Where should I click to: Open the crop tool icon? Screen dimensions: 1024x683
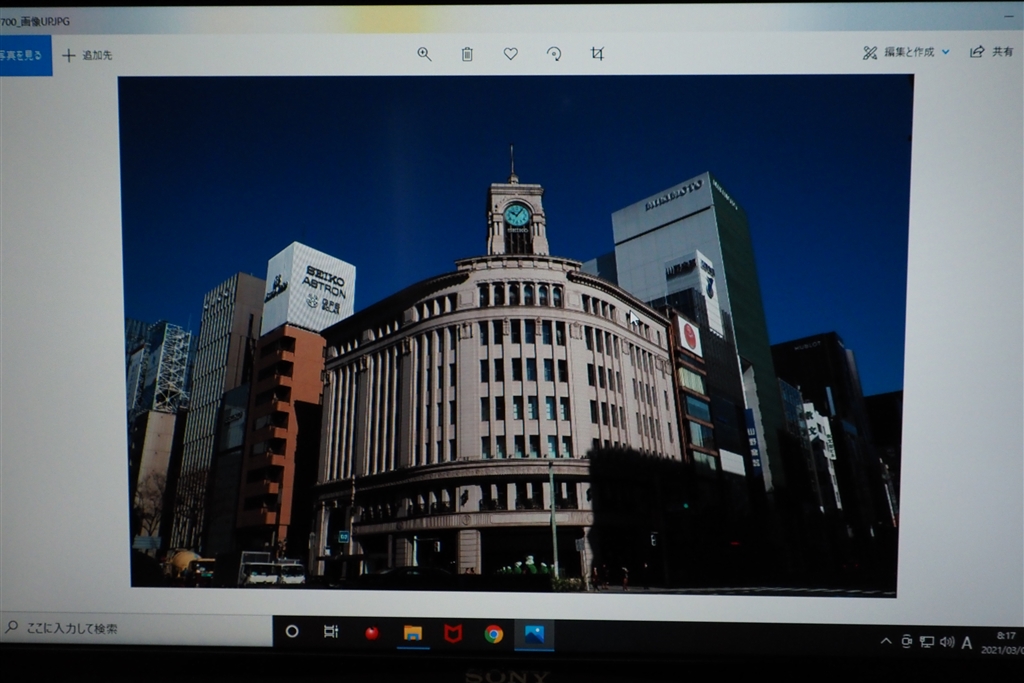[x=597, y=53]
